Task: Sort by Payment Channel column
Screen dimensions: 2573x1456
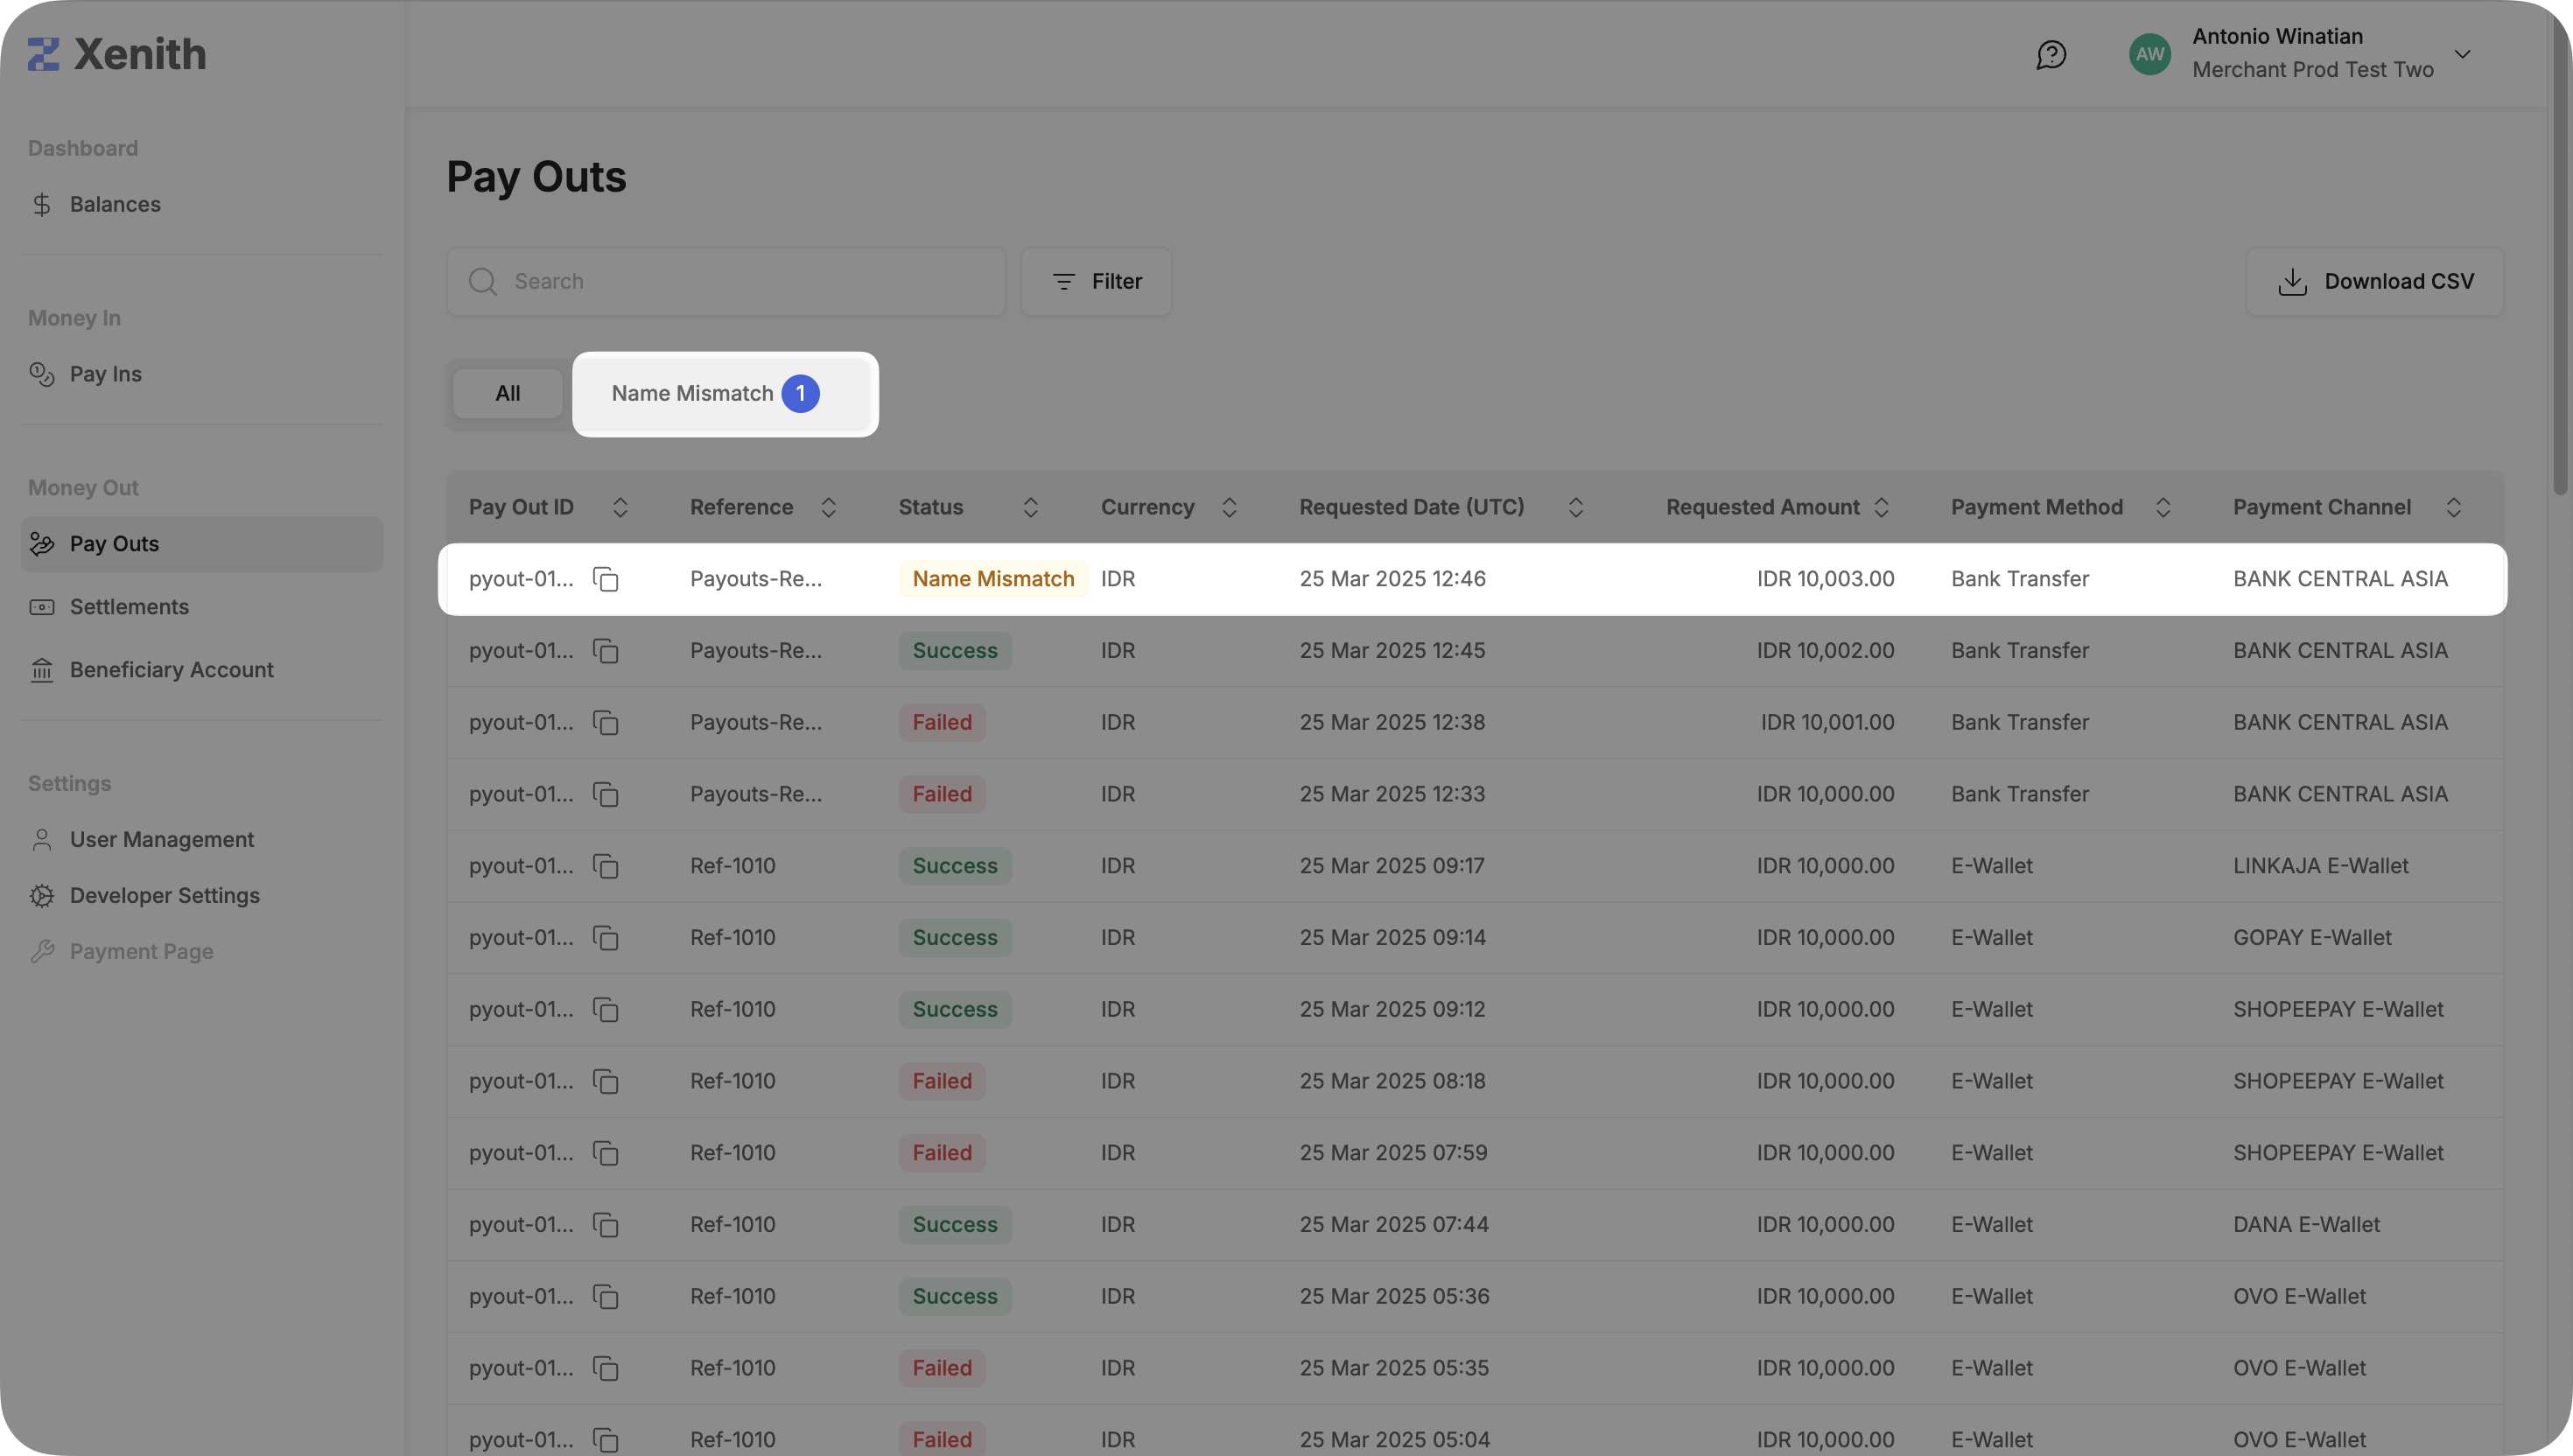Action: (2453, 507)
